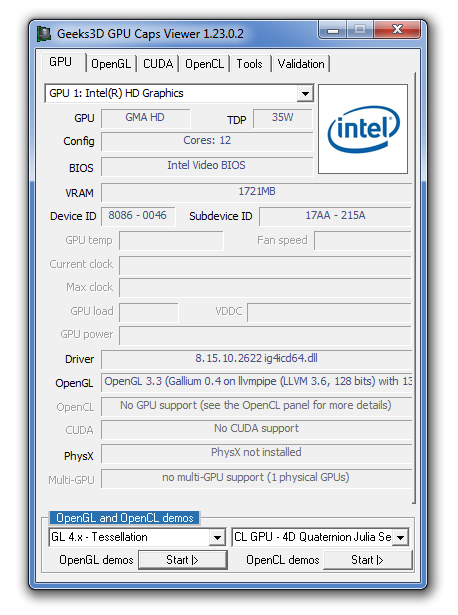Screen dimensions: 458x615
Task: Click the No CUDA support text
Action: (256, 429)
